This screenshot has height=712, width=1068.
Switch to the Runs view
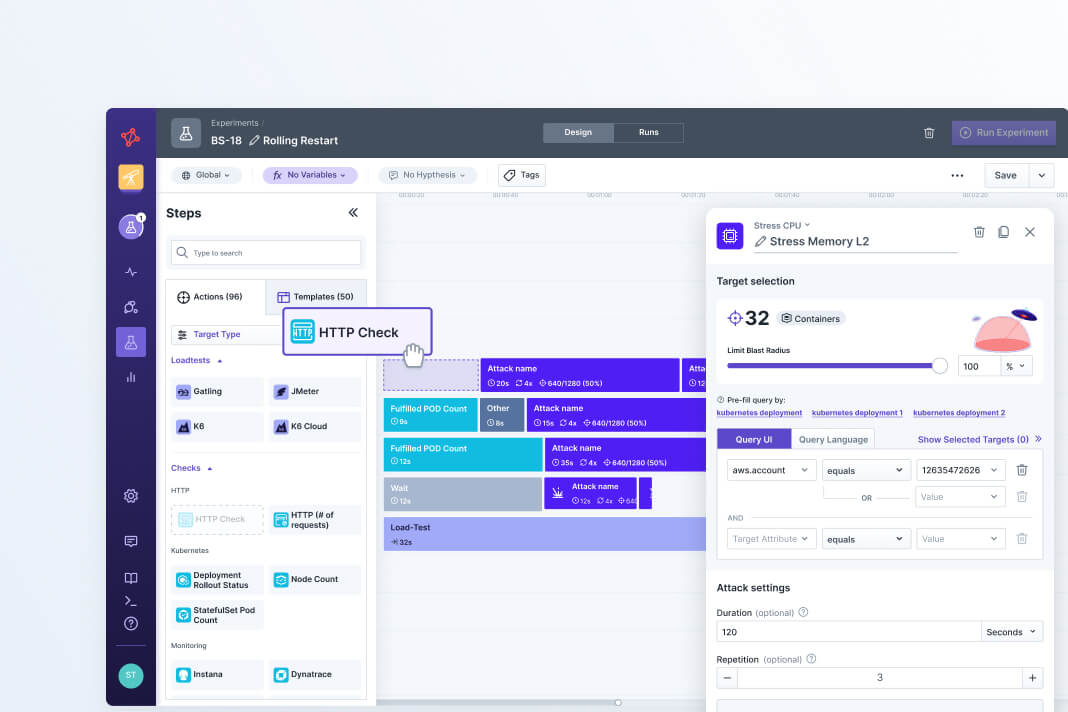click(648, 133)
